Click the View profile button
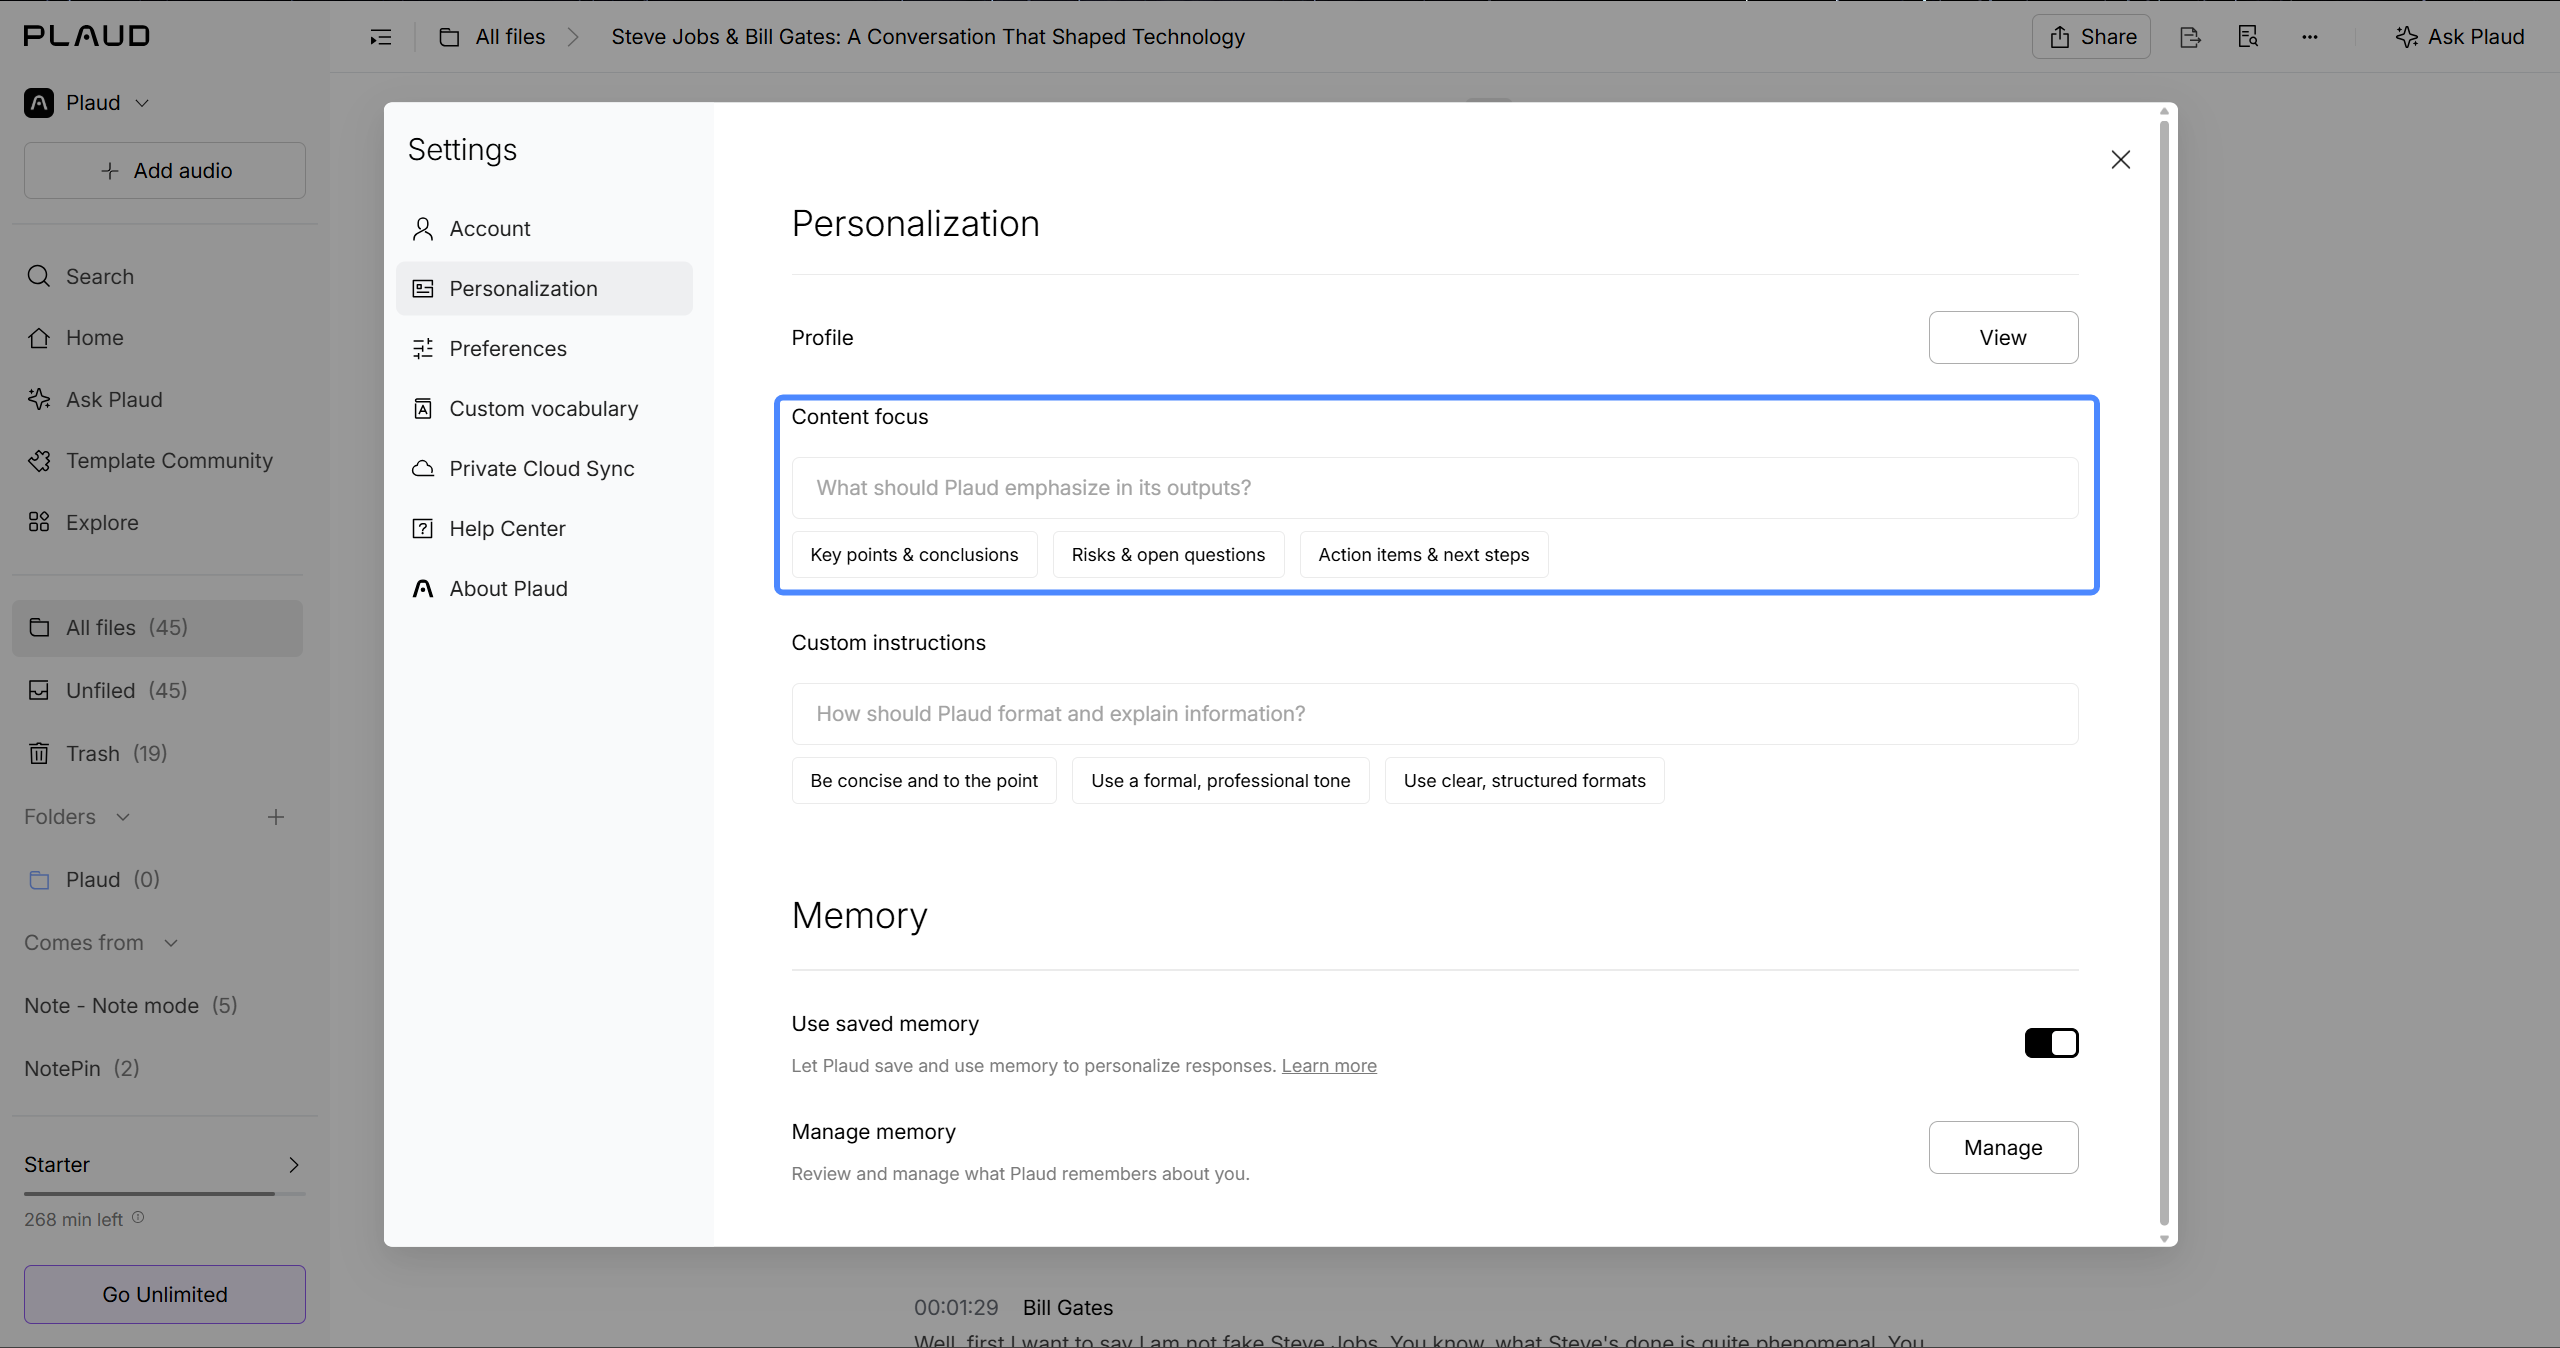The image size is (2560, 1348). coord(2003,338)
